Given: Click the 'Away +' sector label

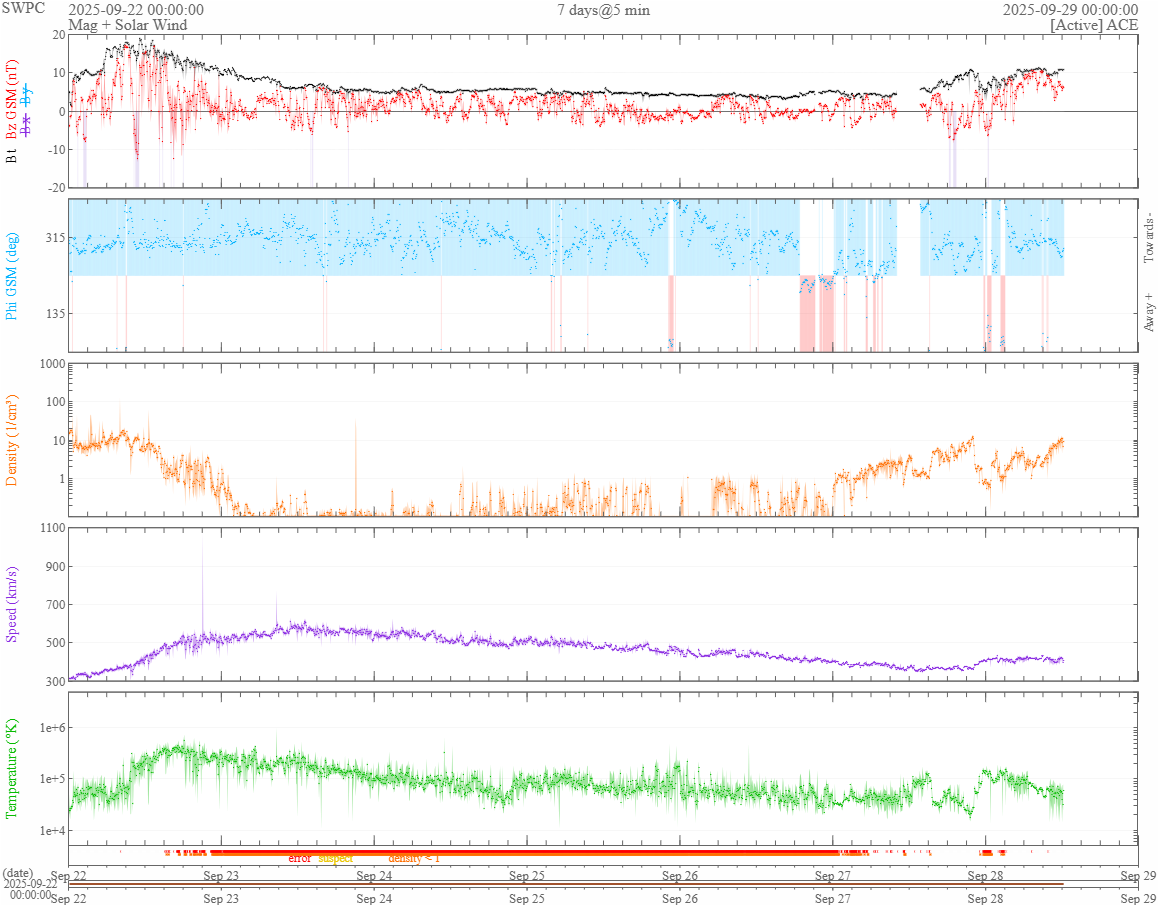Looking at the screenshot, I should click(x=1148, y=313).
